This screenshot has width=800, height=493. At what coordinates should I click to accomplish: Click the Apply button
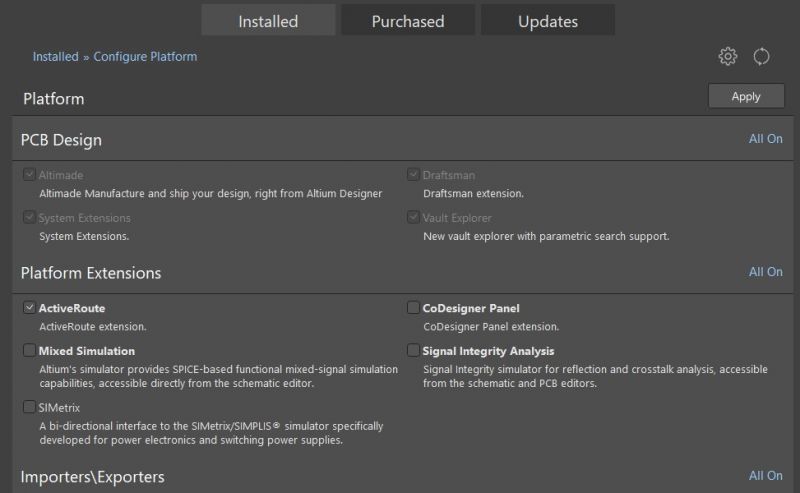point(746,96)
